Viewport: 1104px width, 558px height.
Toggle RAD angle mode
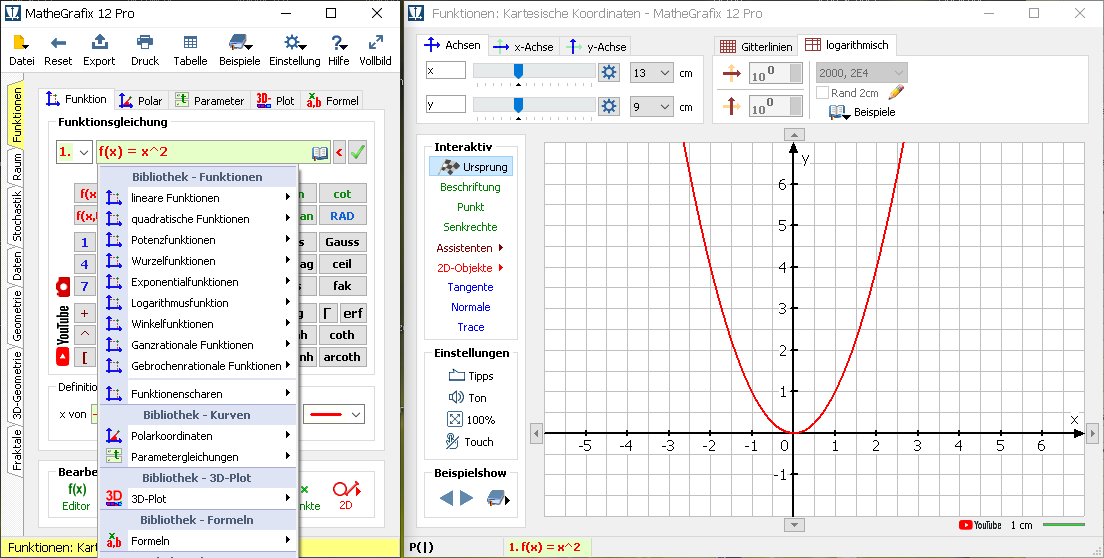(342, 216)
